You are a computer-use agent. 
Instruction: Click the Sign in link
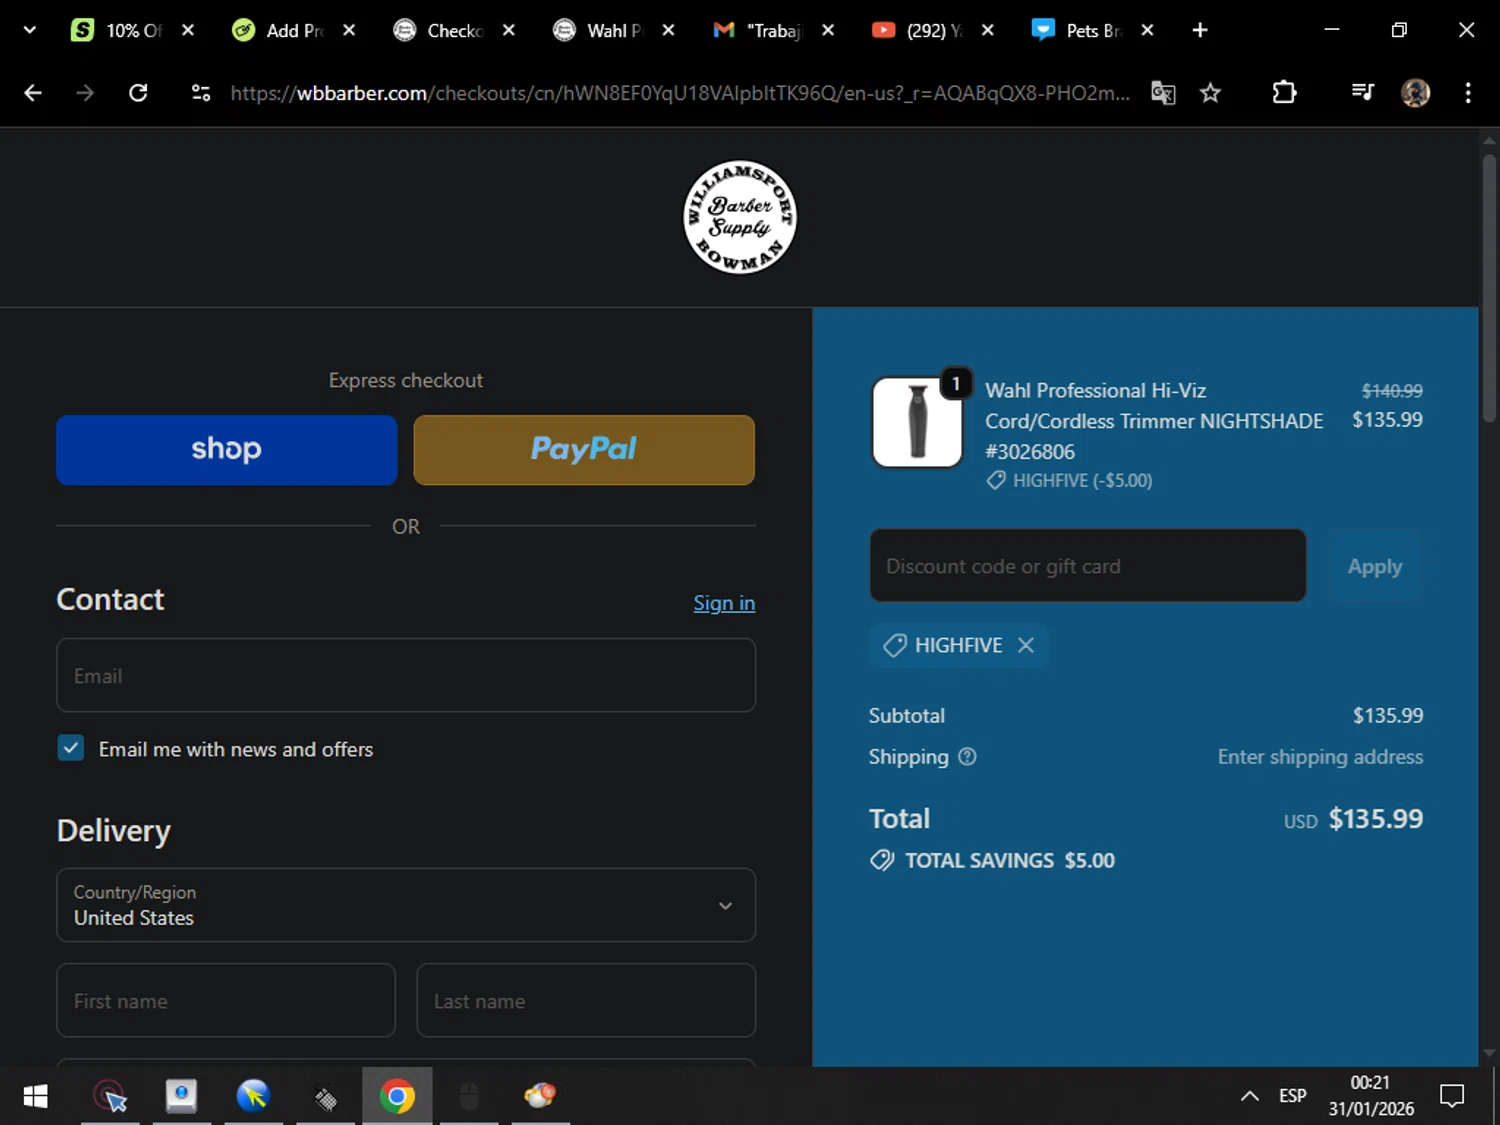click(x=724, y=603)
